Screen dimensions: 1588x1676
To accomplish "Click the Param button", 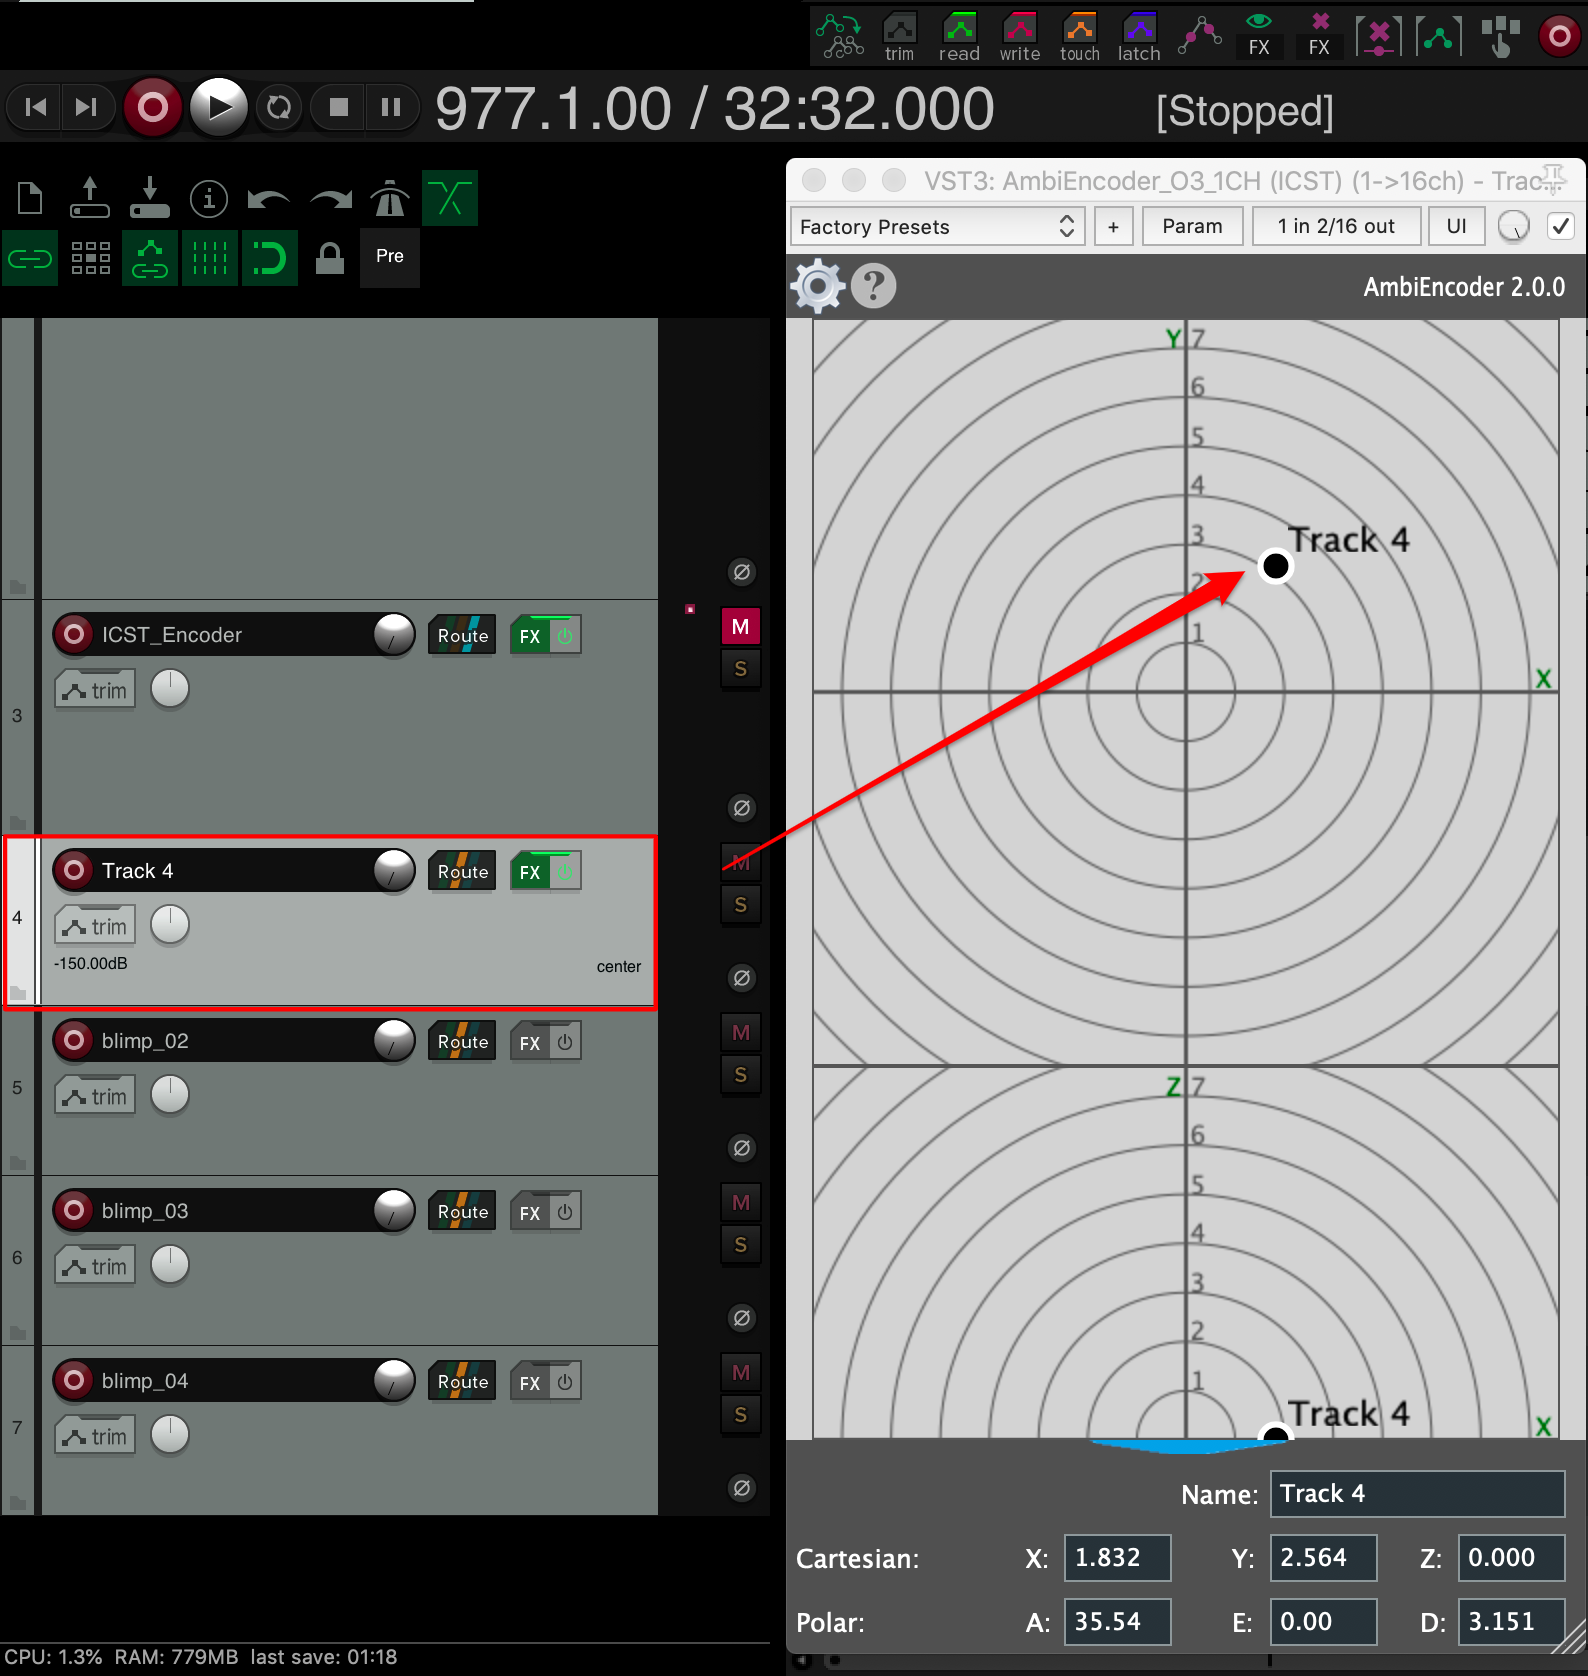I will tap(1191, 226).
